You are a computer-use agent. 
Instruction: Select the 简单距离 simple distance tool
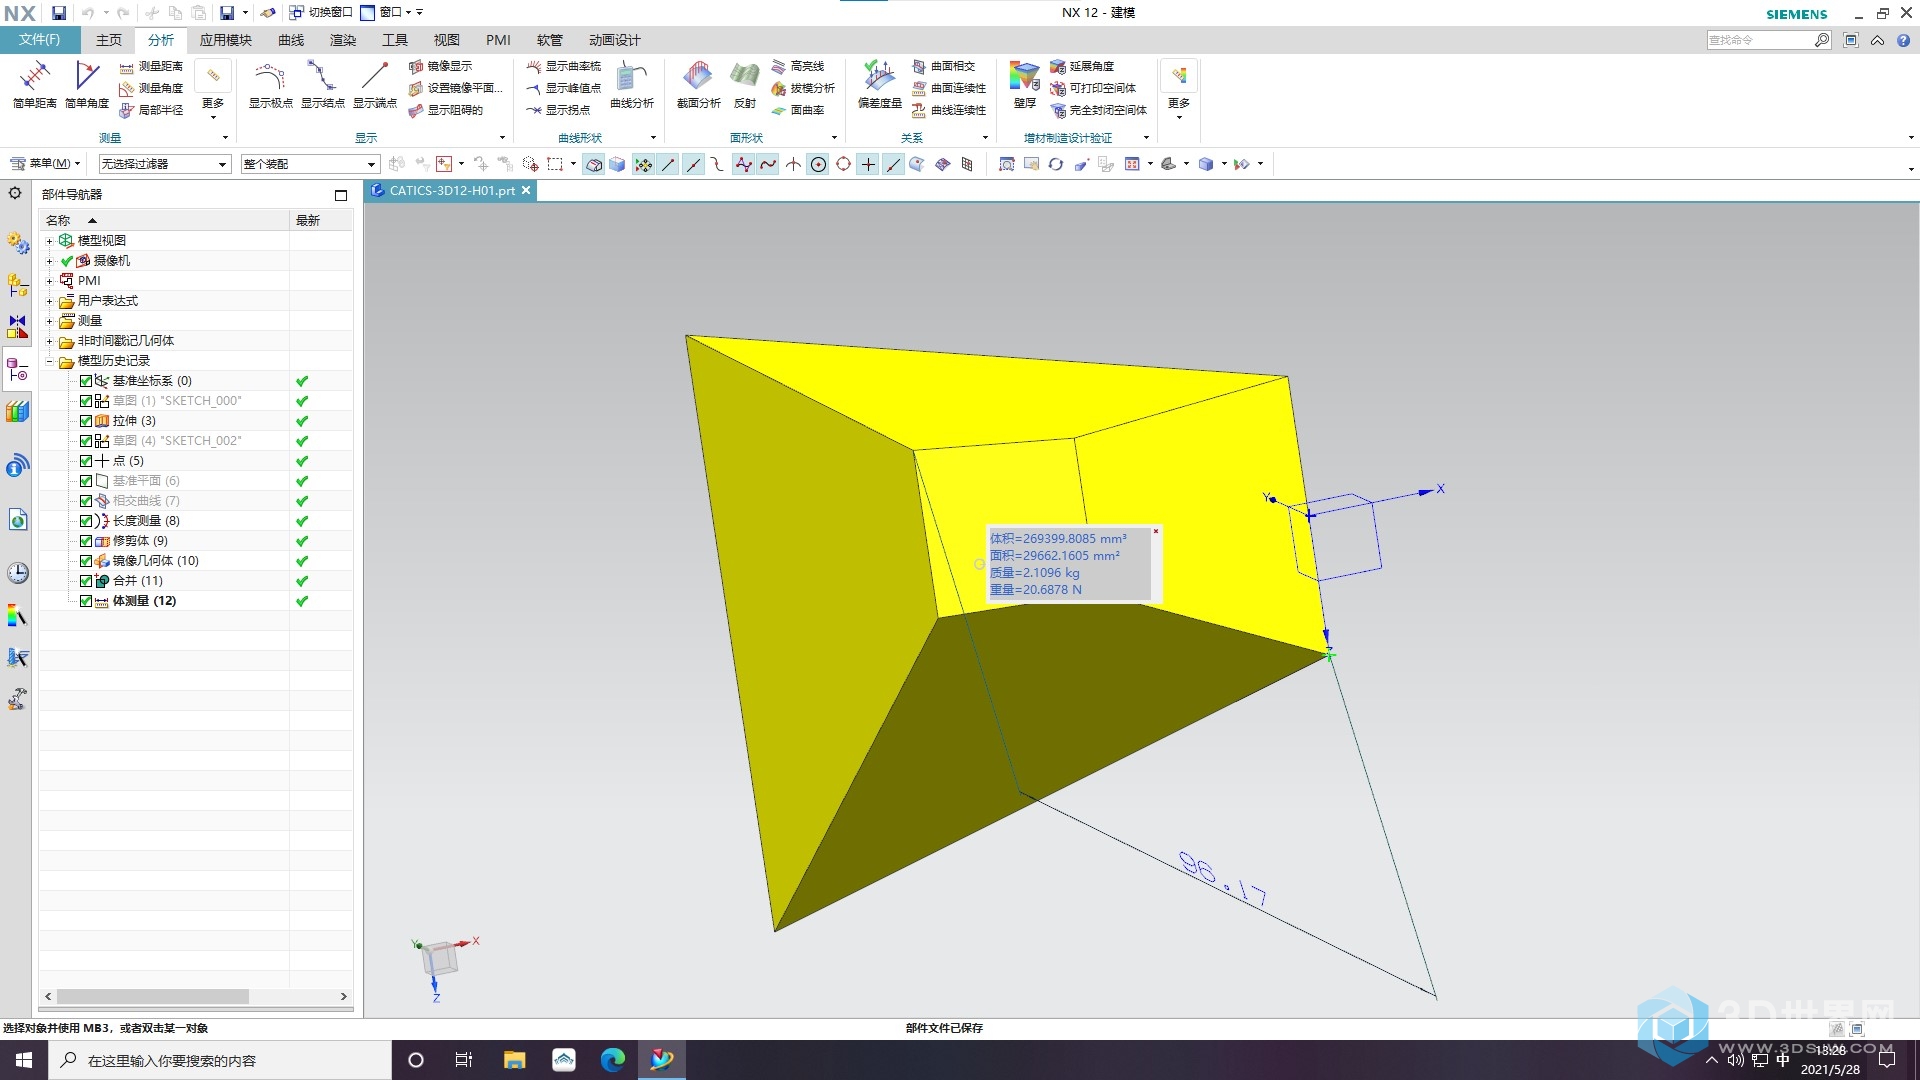point(34,85)
